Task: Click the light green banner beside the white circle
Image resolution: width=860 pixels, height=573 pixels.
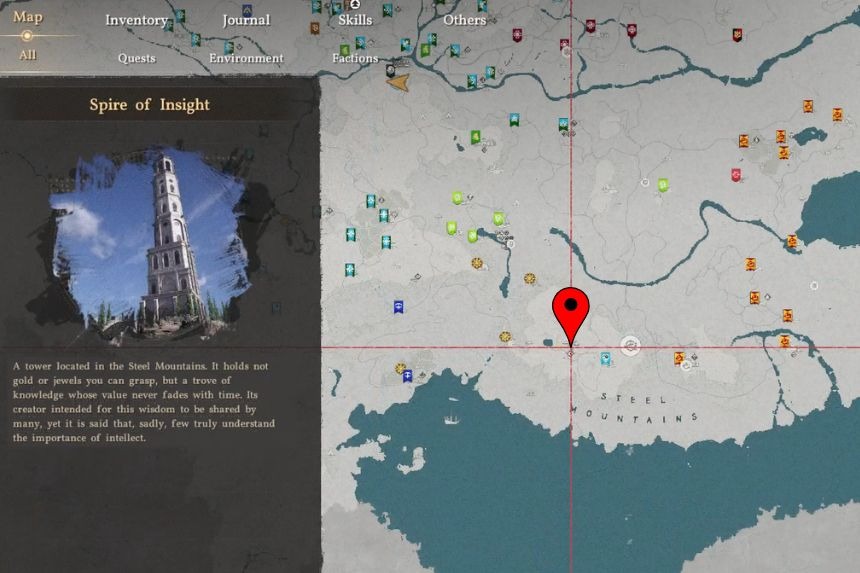Action: tap(663, 185)
